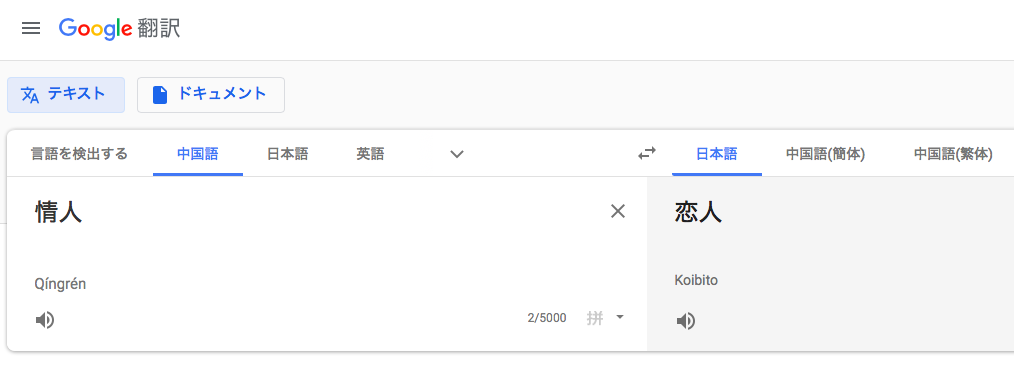Switch target to 中国語(簡体)

point(826,154)
